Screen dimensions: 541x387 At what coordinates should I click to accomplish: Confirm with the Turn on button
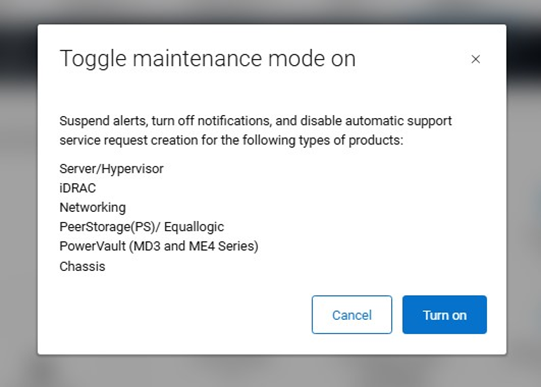pyautogui.click(x=444, y=315)
